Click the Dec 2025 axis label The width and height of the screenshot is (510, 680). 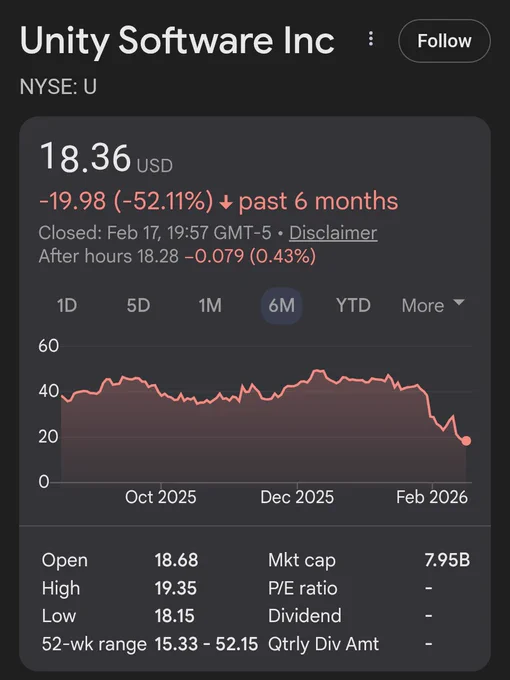pos(297,497)
